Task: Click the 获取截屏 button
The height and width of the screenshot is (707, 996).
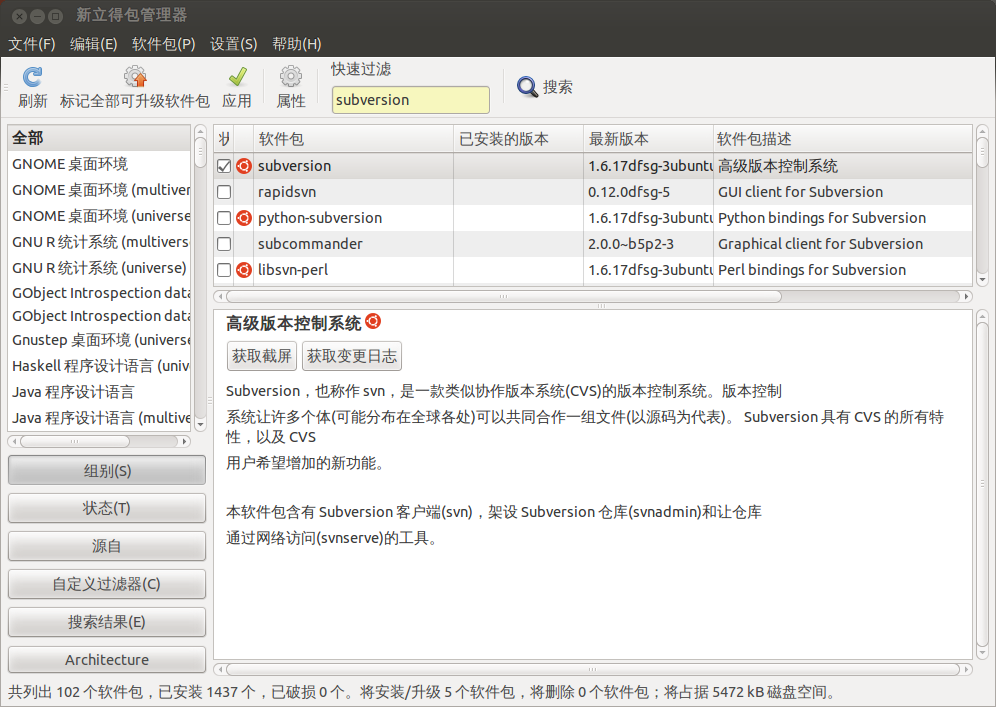Action: tap(262, 356)
